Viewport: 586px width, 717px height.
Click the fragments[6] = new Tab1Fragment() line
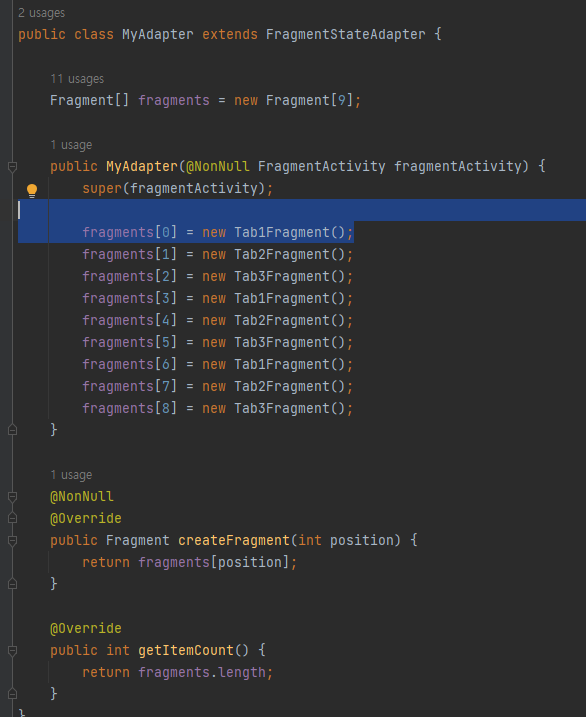pyautogui.click(x=218, y=364)
